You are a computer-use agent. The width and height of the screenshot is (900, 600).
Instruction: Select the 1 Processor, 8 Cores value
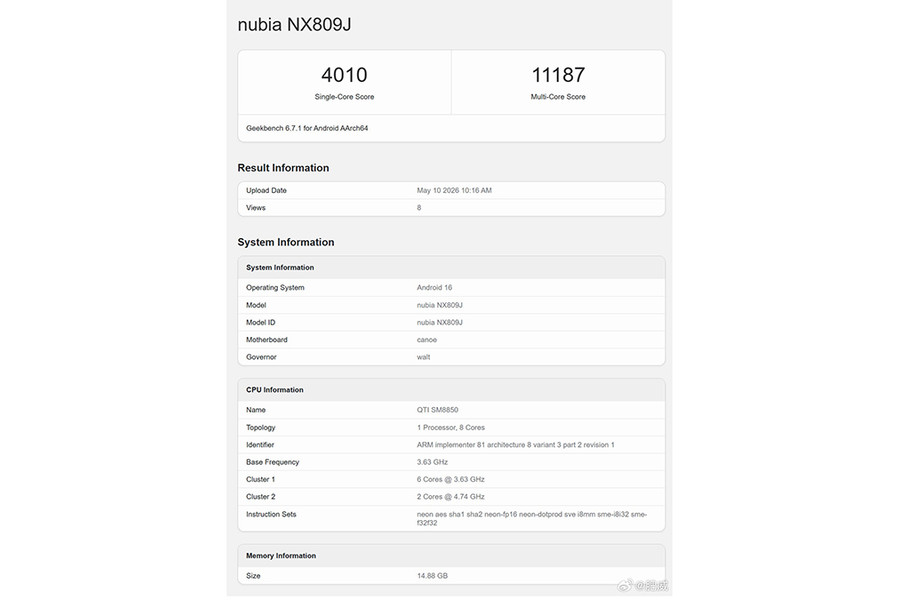451,427
